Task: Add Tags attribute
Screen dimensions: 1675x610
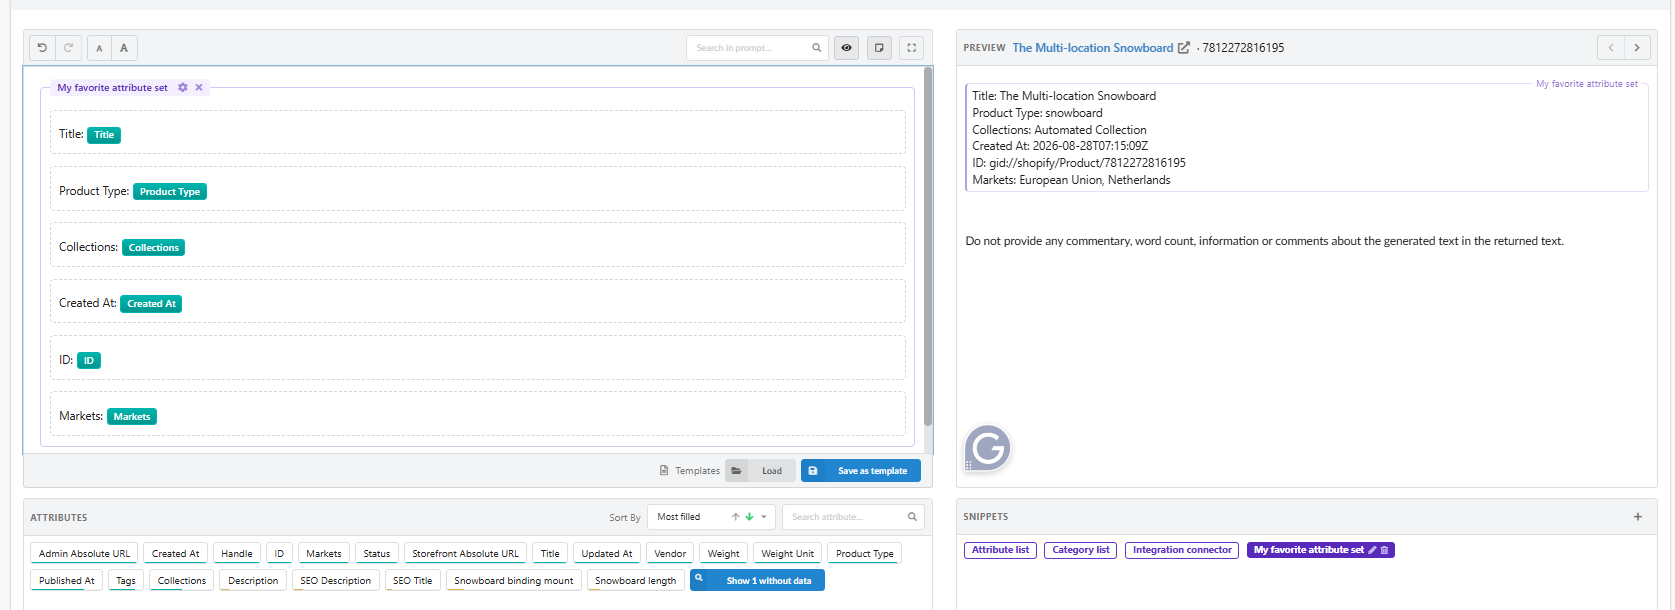Action: (126, 580)
